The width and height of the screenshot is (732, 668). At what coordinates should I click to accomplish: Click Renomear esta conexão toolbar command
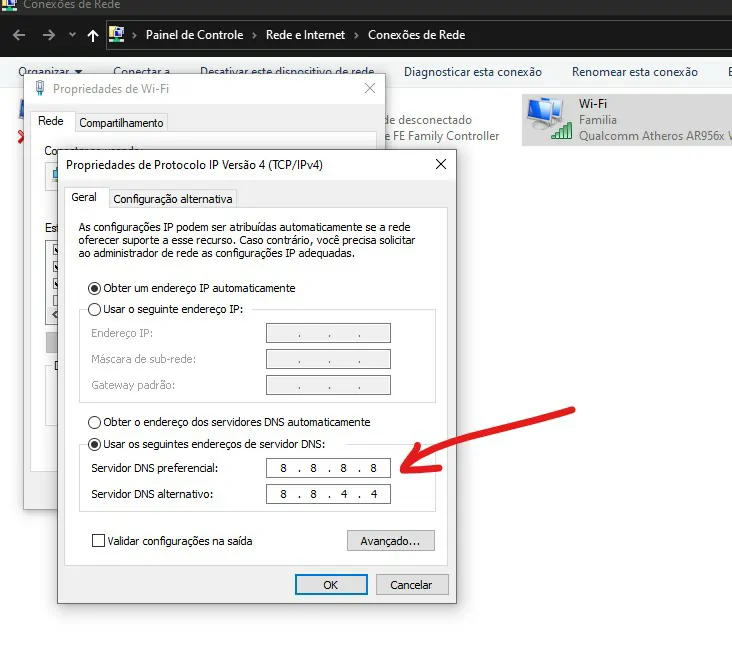[634, 72]
